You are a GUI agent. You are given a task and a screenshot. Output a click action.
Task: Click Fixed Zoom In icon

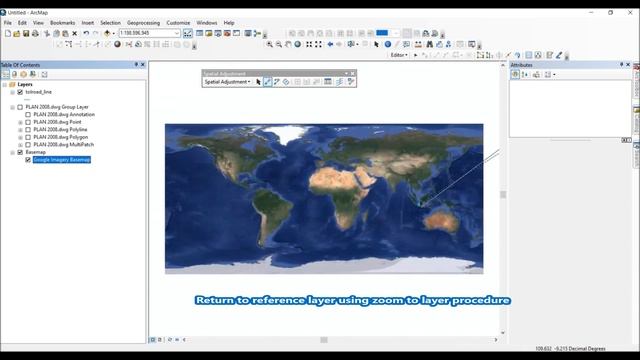pyautogui.click(x=309, y=44)
